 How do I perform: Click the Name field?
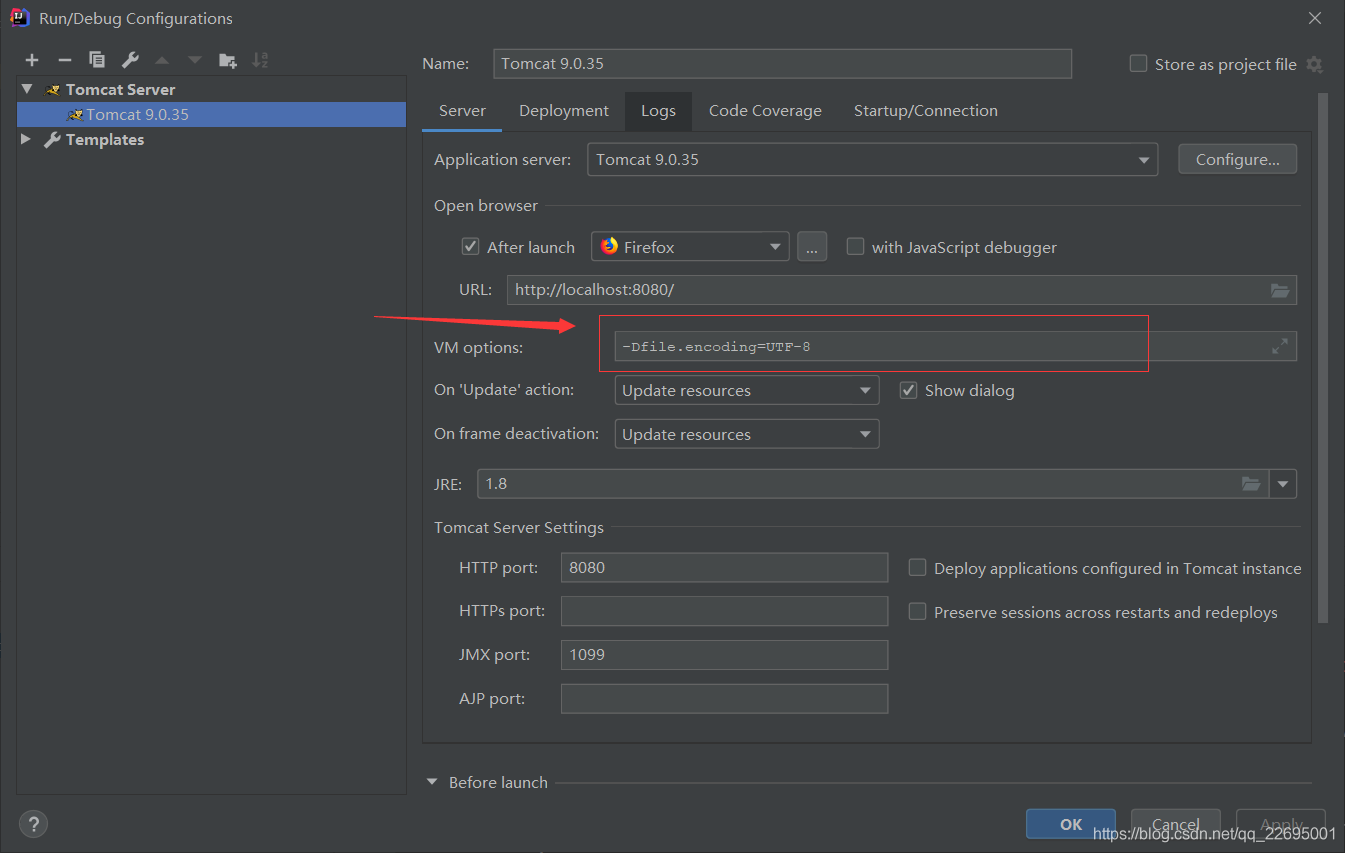coord(783,63)
